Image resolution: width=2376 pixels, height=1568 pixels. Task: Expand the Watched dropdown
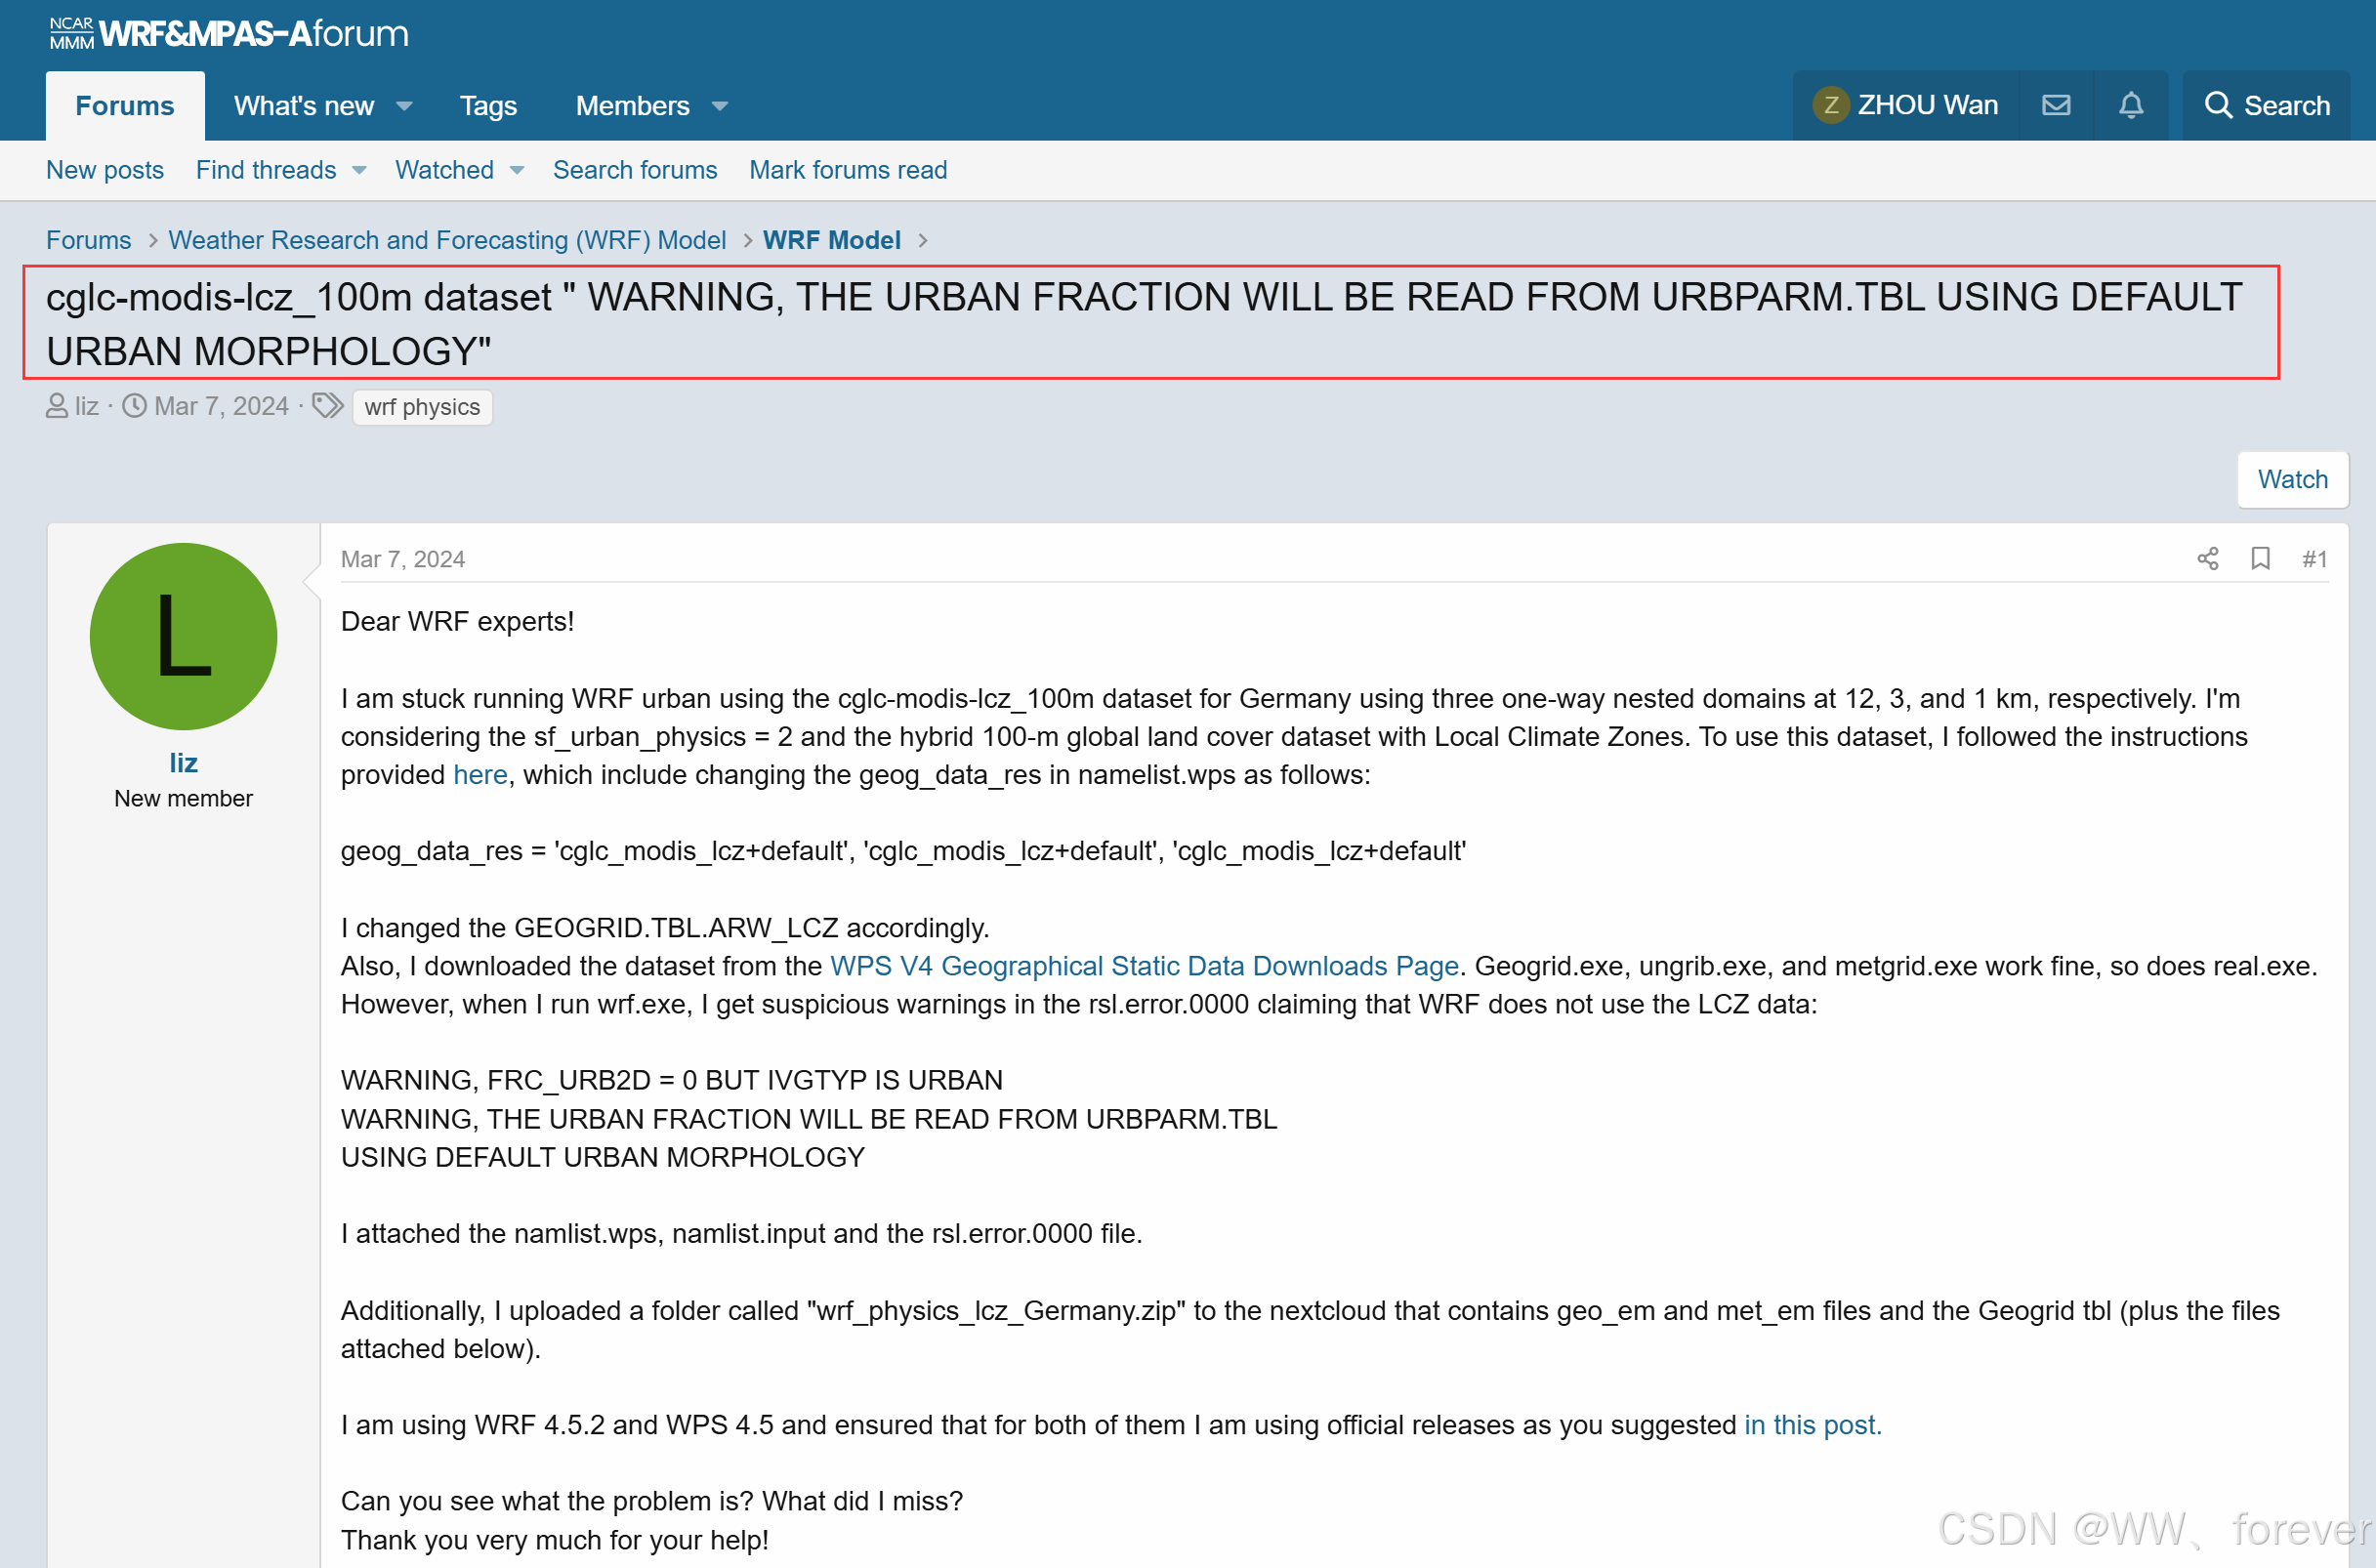pos(517,170)
